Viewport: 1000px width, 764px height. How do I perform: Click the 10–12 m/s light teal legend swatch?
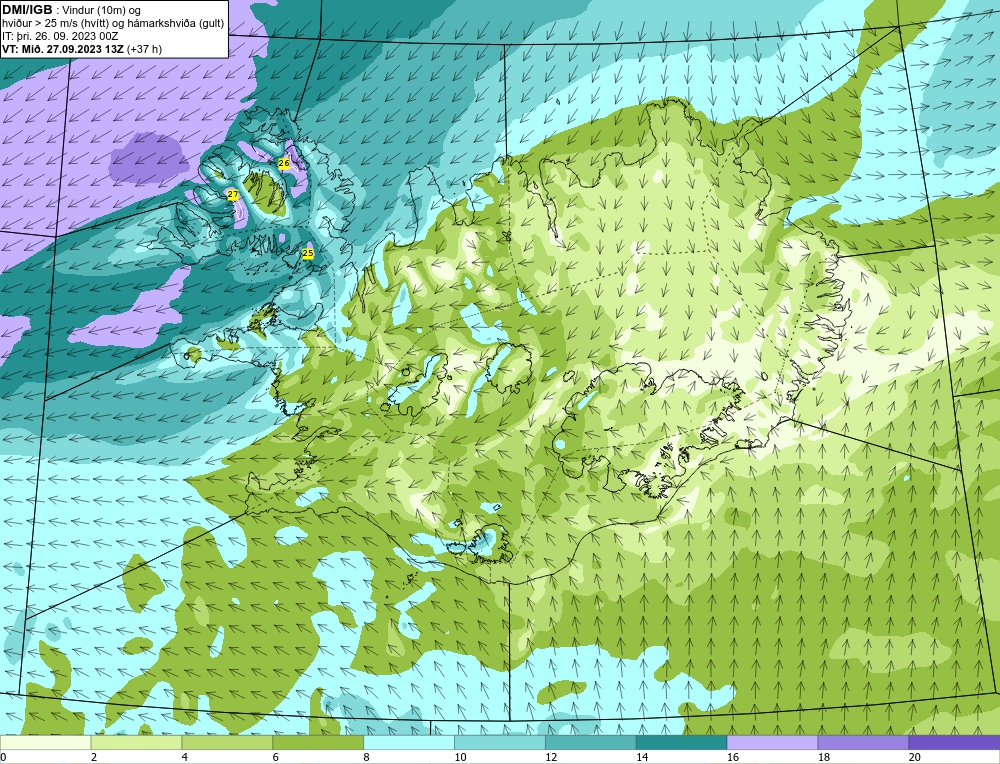pos(500,742)
